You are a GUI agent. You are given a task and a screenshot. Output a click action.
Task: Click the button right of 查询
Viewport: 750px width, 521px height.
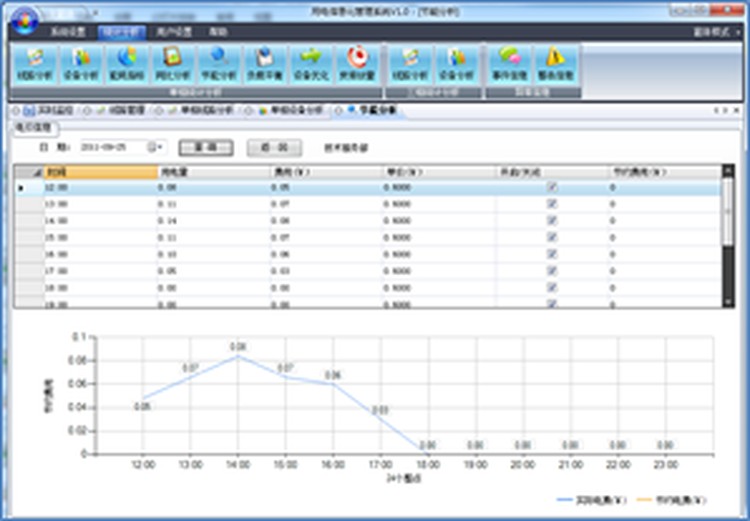pyautogui.click(x=266, y=147)
